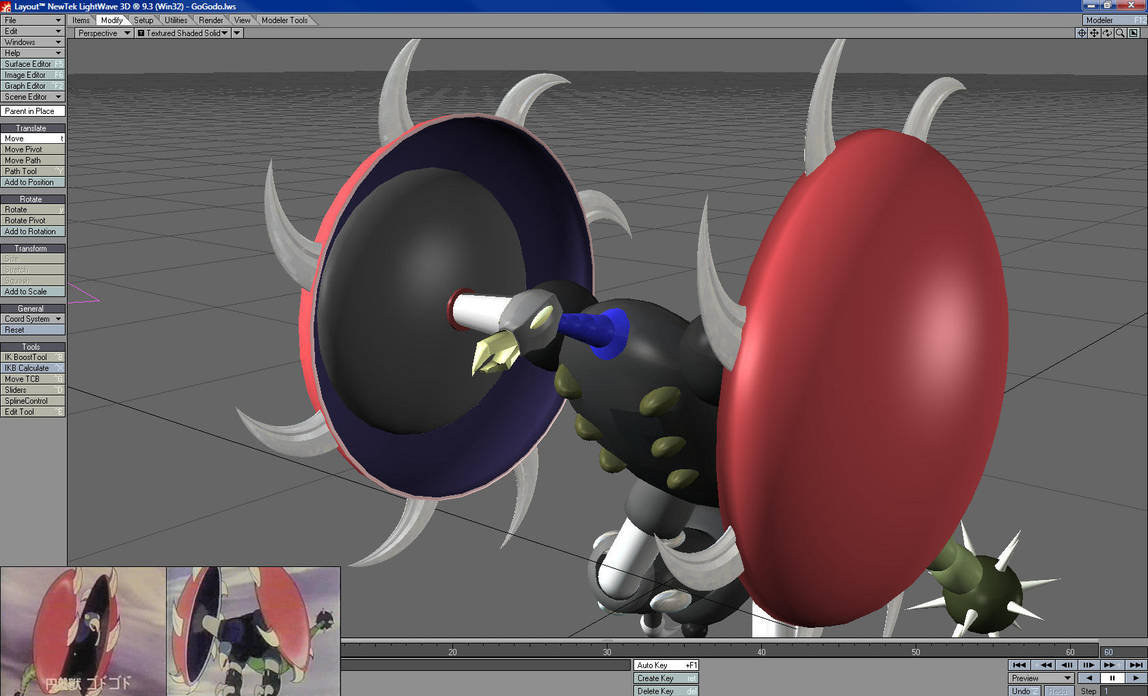Open the Preview dropdown
The width and height of the screenshot is (1148, 696).
[x=1040, y=678]
